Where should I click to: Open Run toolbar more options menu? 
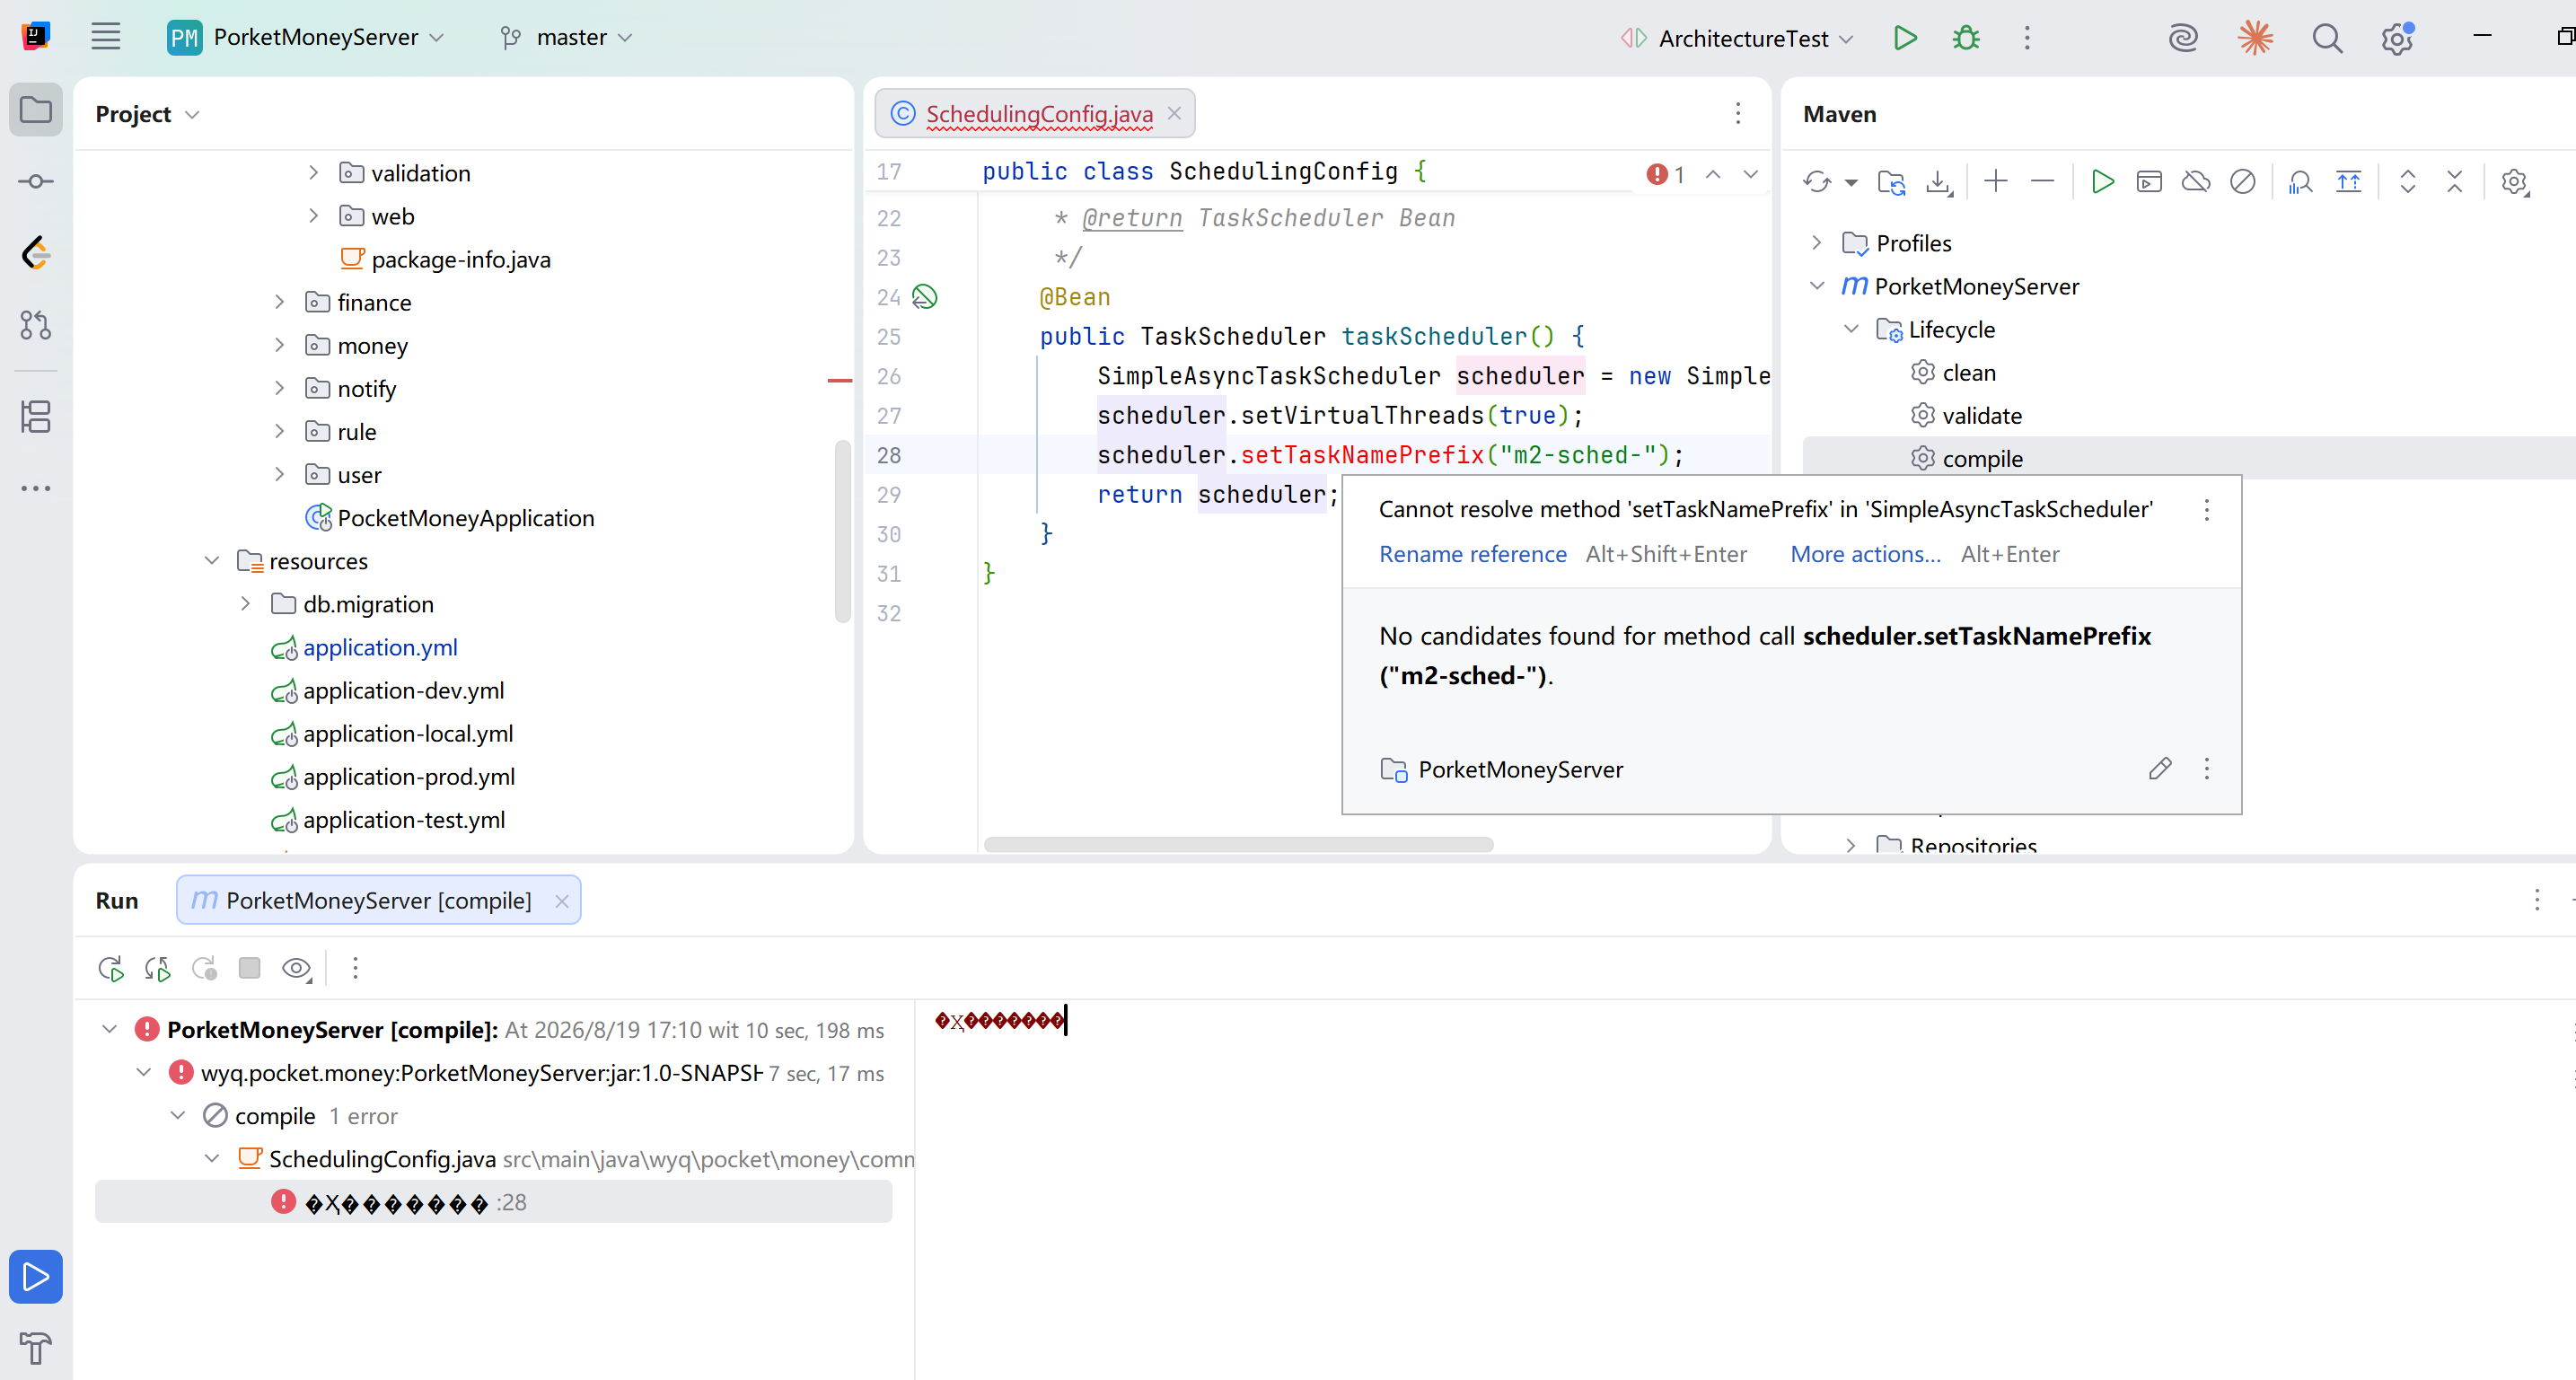pyautogui.click(x=355, y=968)
